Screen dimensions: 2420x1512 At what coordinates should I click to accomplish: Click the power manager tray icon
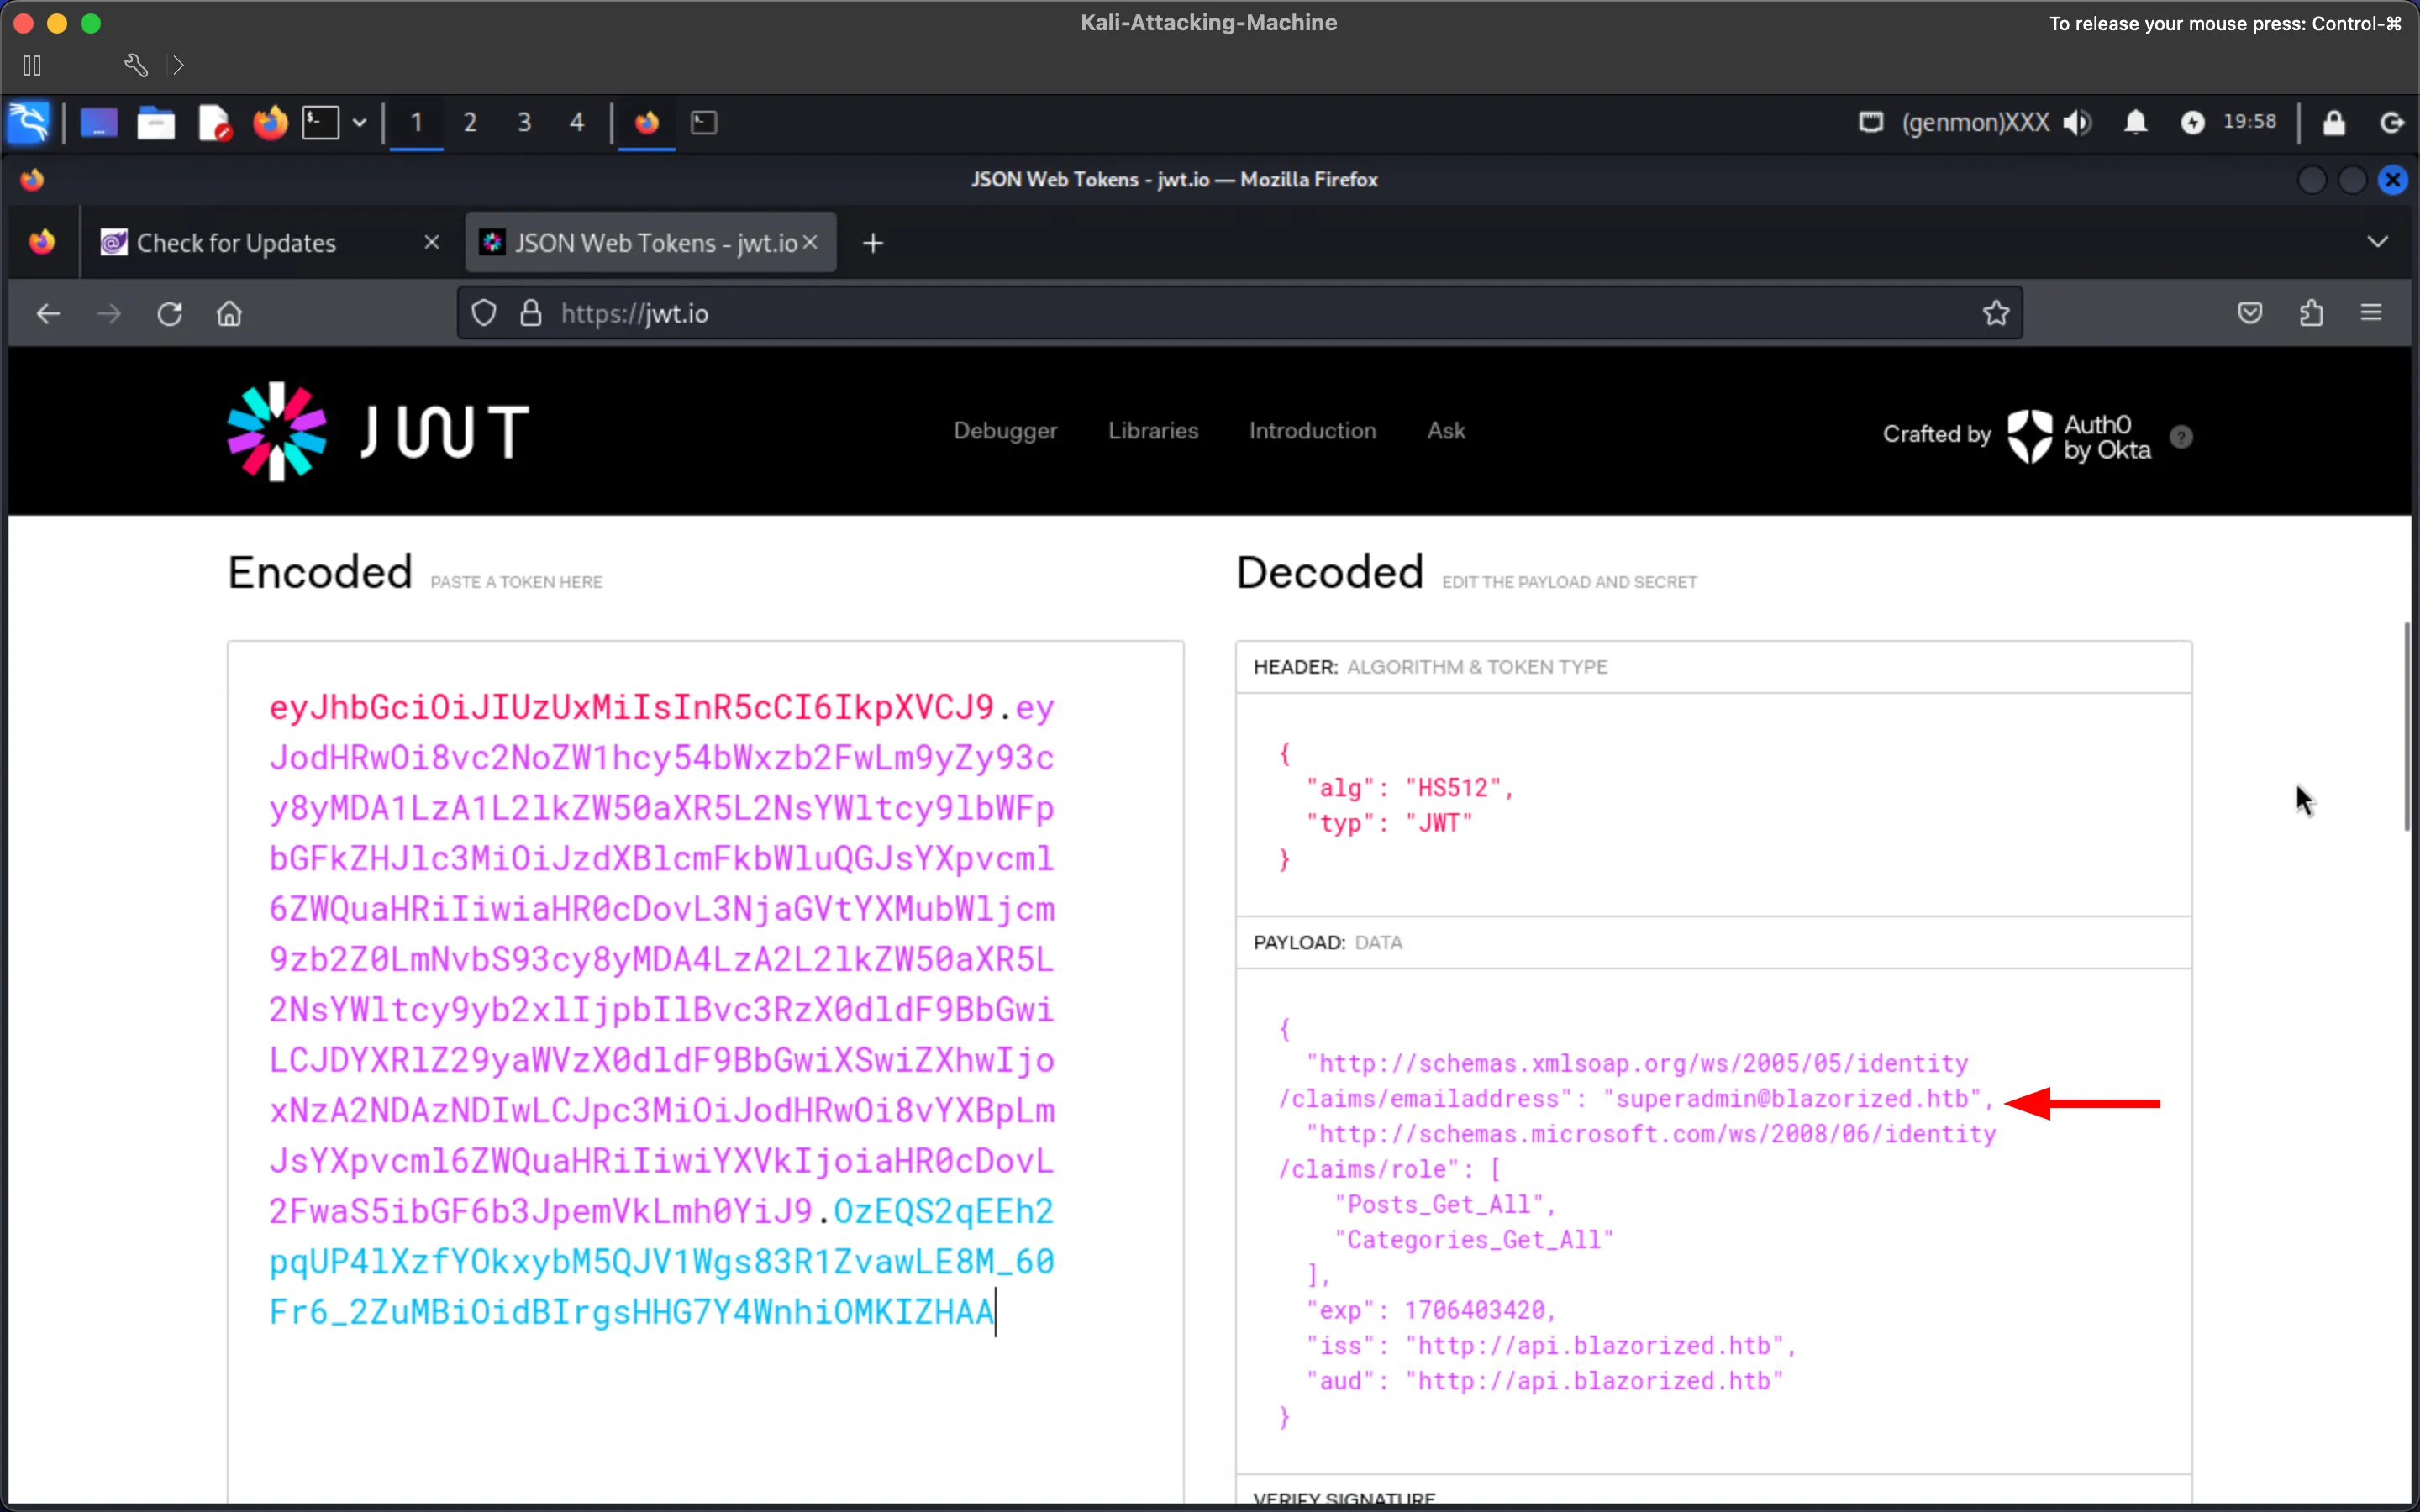[x=2193, y=122]
